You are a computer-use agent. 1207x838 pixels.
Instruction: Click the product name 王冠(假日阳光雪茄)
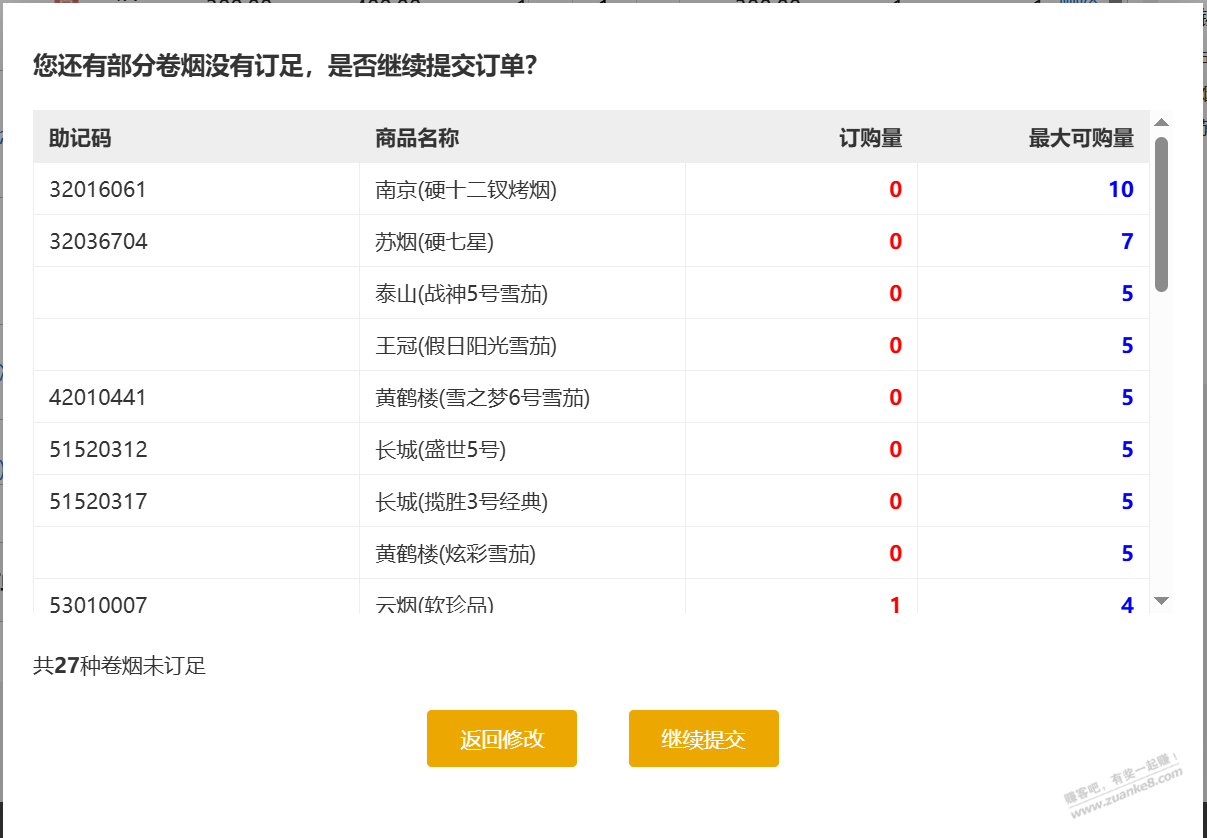click(x=466, y=345)
